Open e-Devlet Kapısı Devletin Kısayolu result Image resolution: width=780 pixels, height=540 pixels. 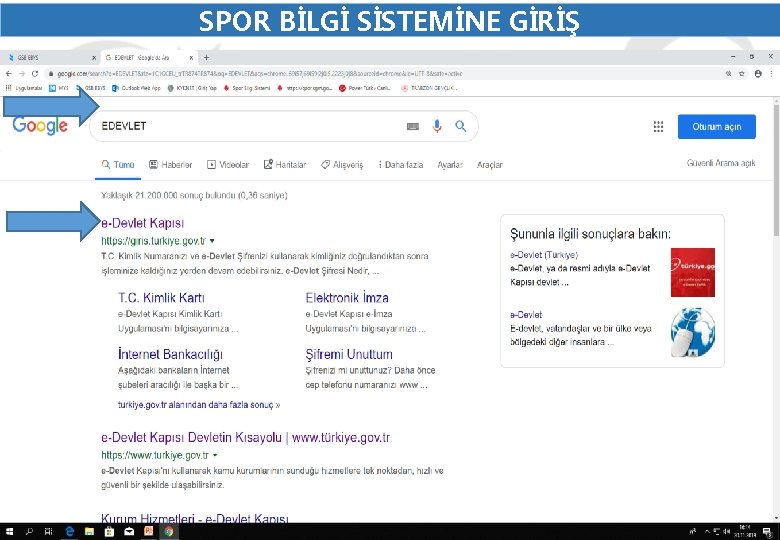point(245,438)
